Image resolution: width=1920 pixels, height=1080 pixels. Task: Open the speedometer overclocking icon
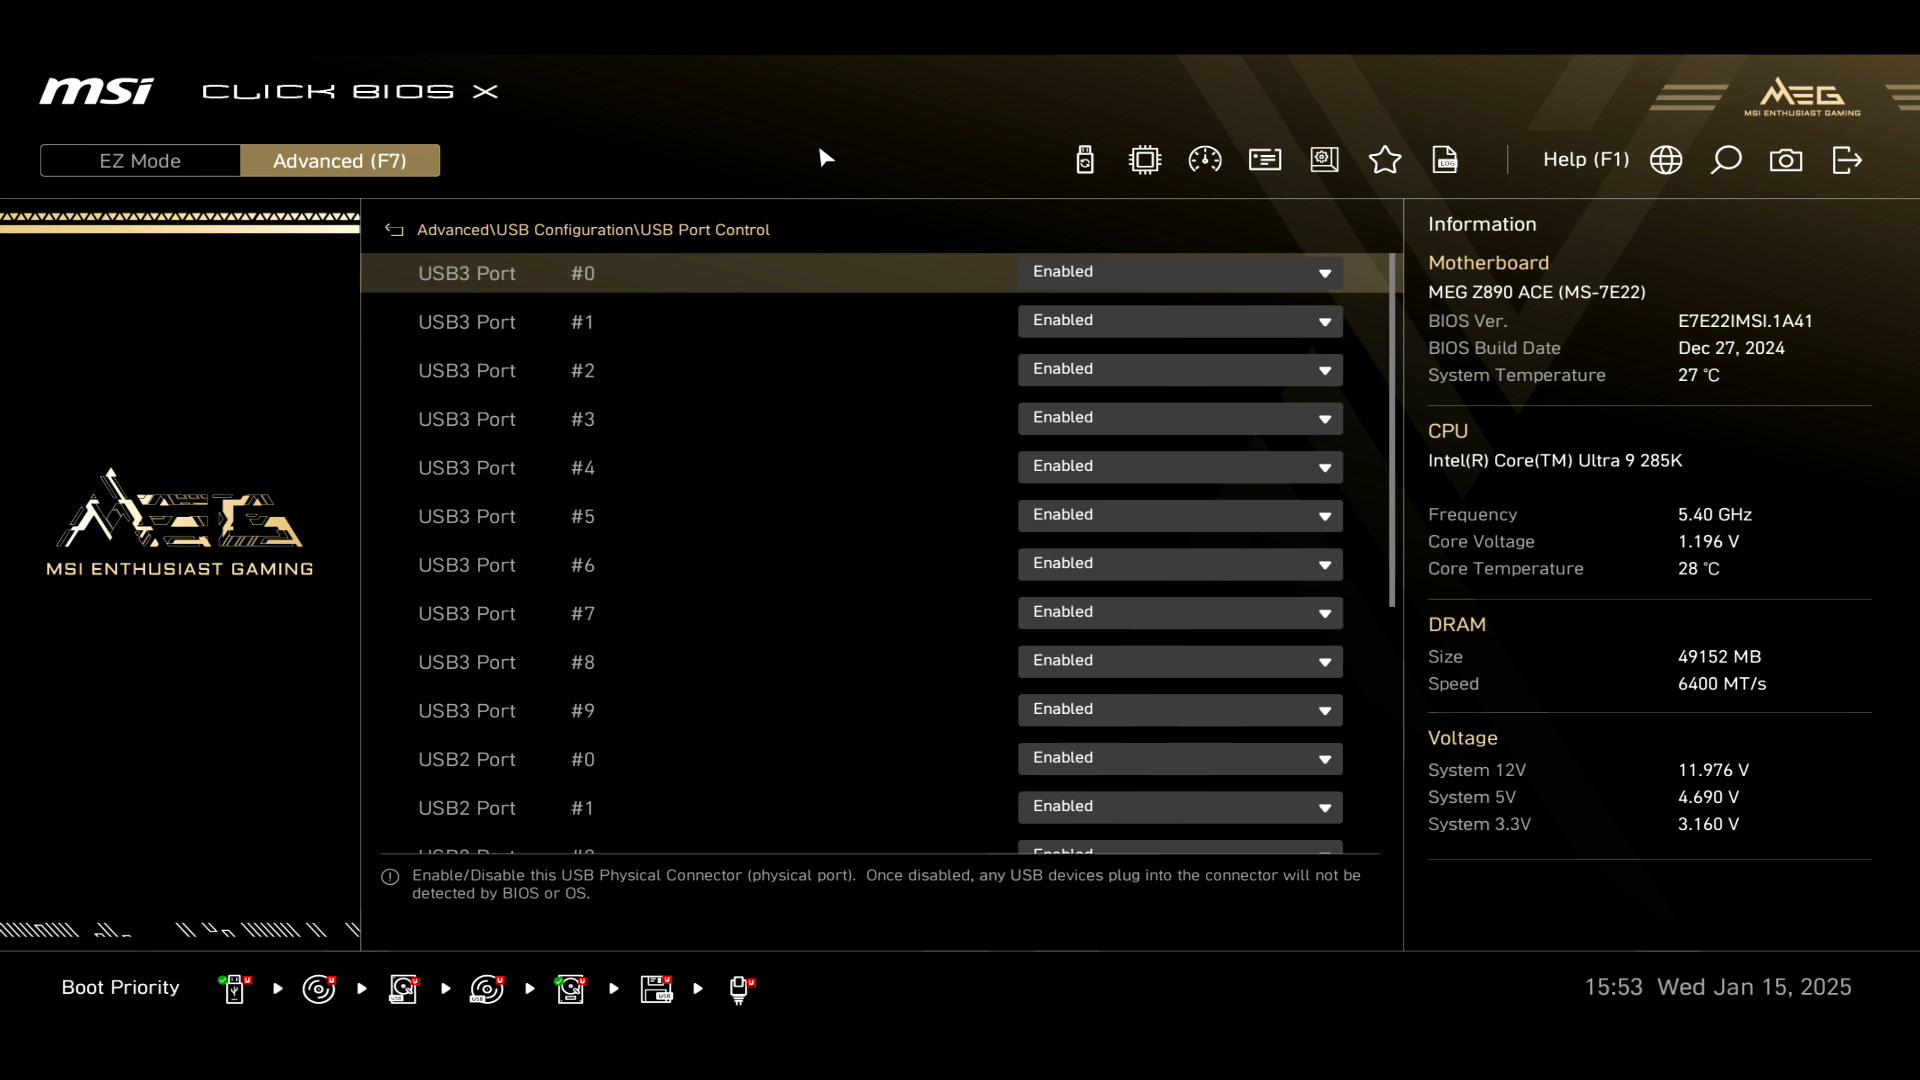tap(1205, 160)
